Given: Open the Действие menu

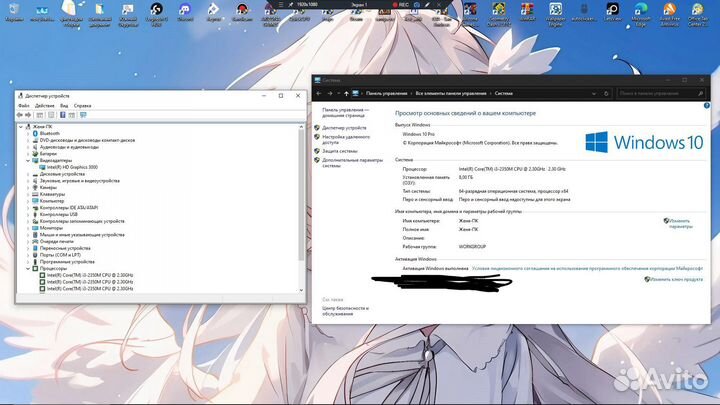Looking at the screenshot, I should [x=45, y=105].
